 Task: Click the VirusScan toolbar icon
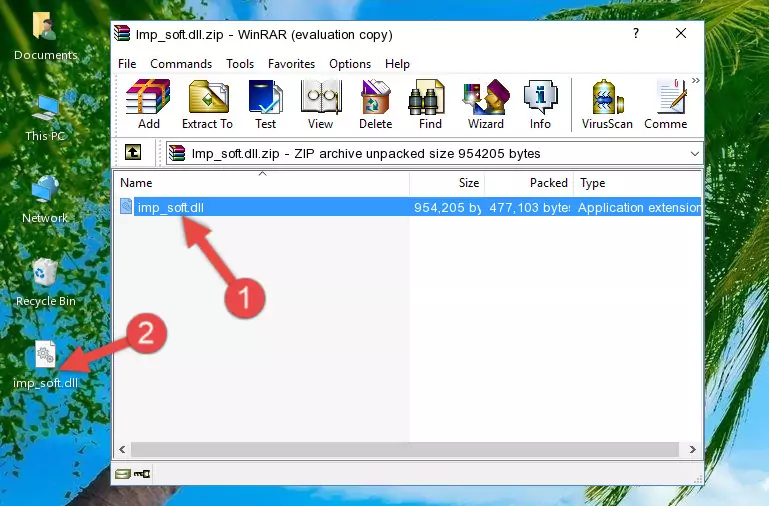(x=607, y=104)
